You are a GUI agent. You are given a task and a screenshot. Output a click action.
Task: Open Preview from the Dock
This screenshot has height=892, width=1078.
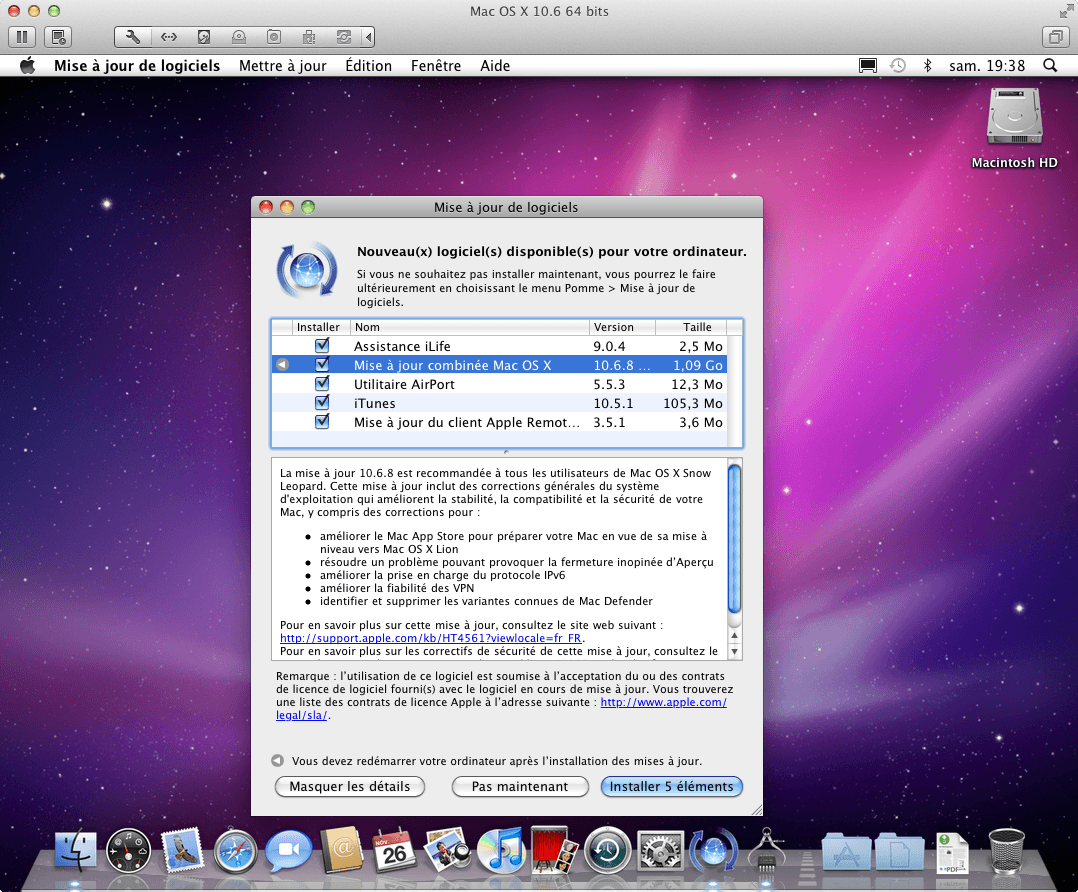448,850
